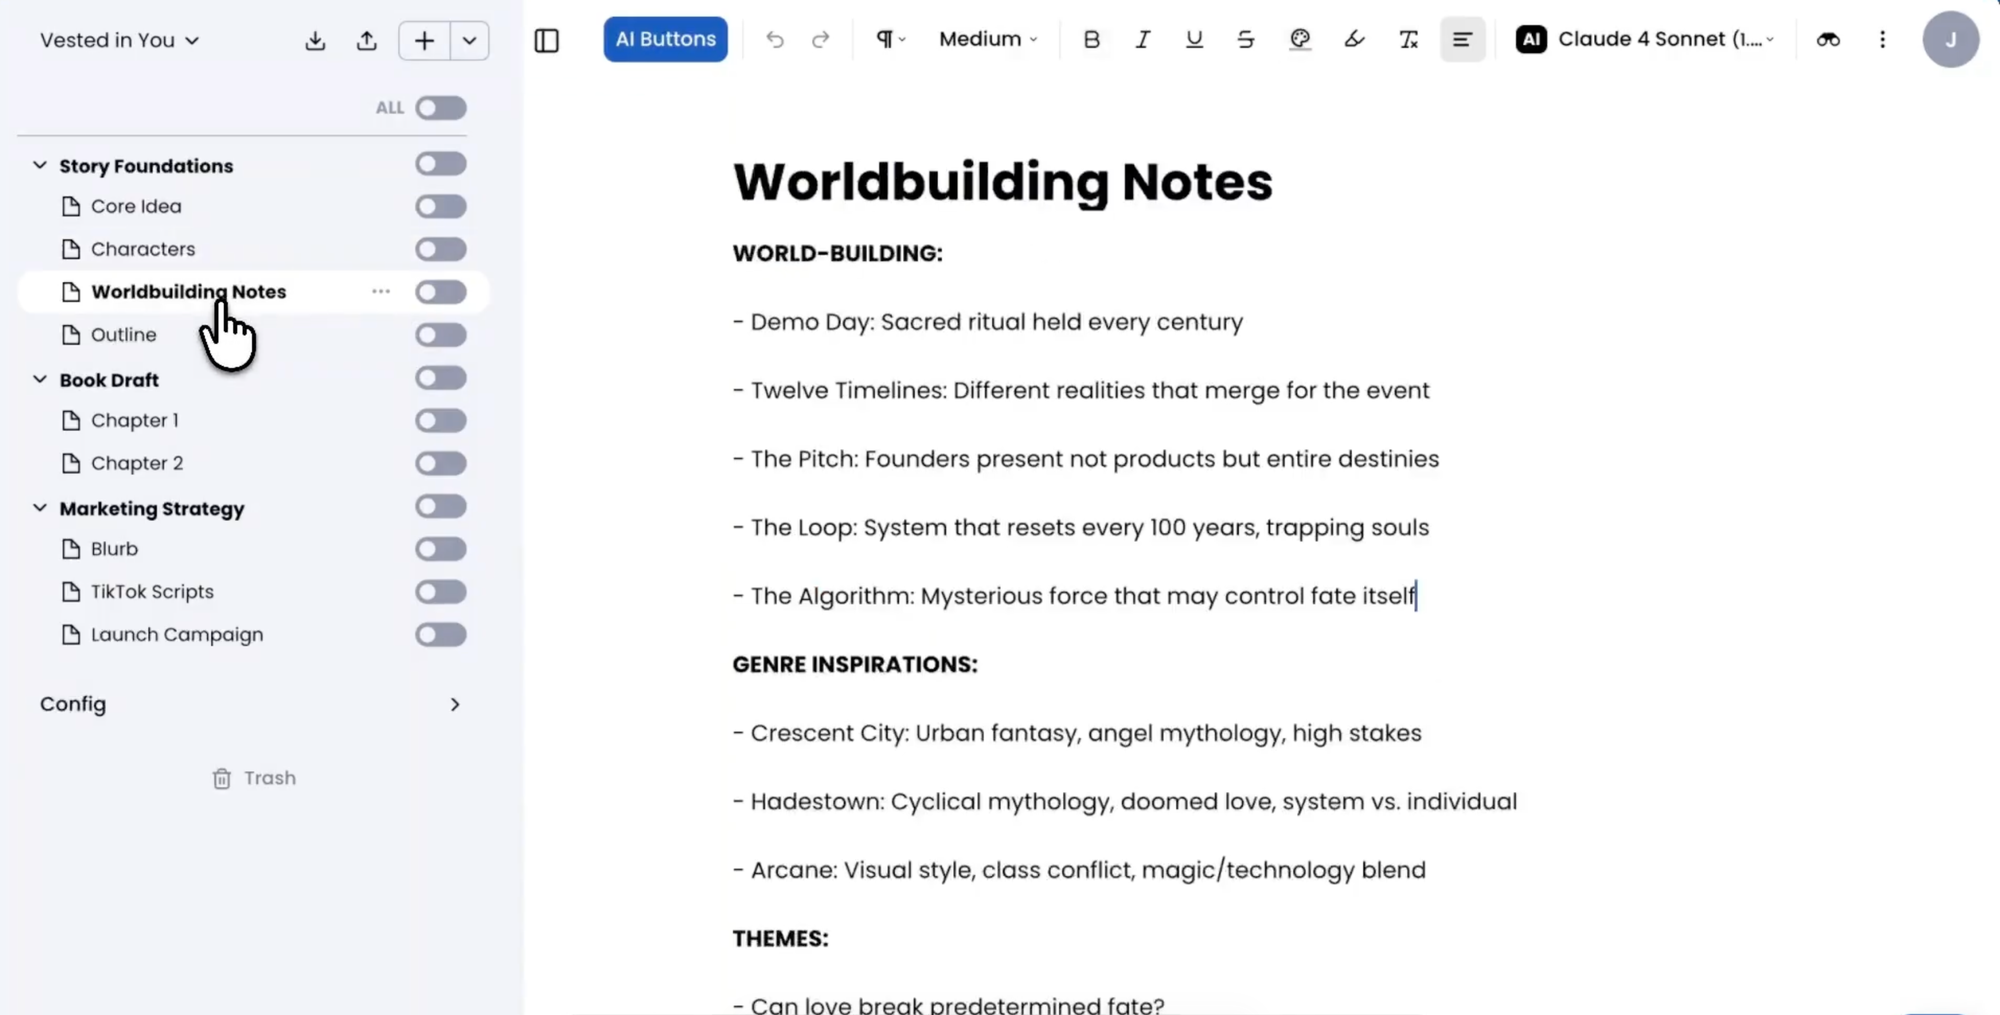2000x1015 pixels.
Task: Open the Claude 4 Sonnet model dropdown
Action: pos(1645,39)
